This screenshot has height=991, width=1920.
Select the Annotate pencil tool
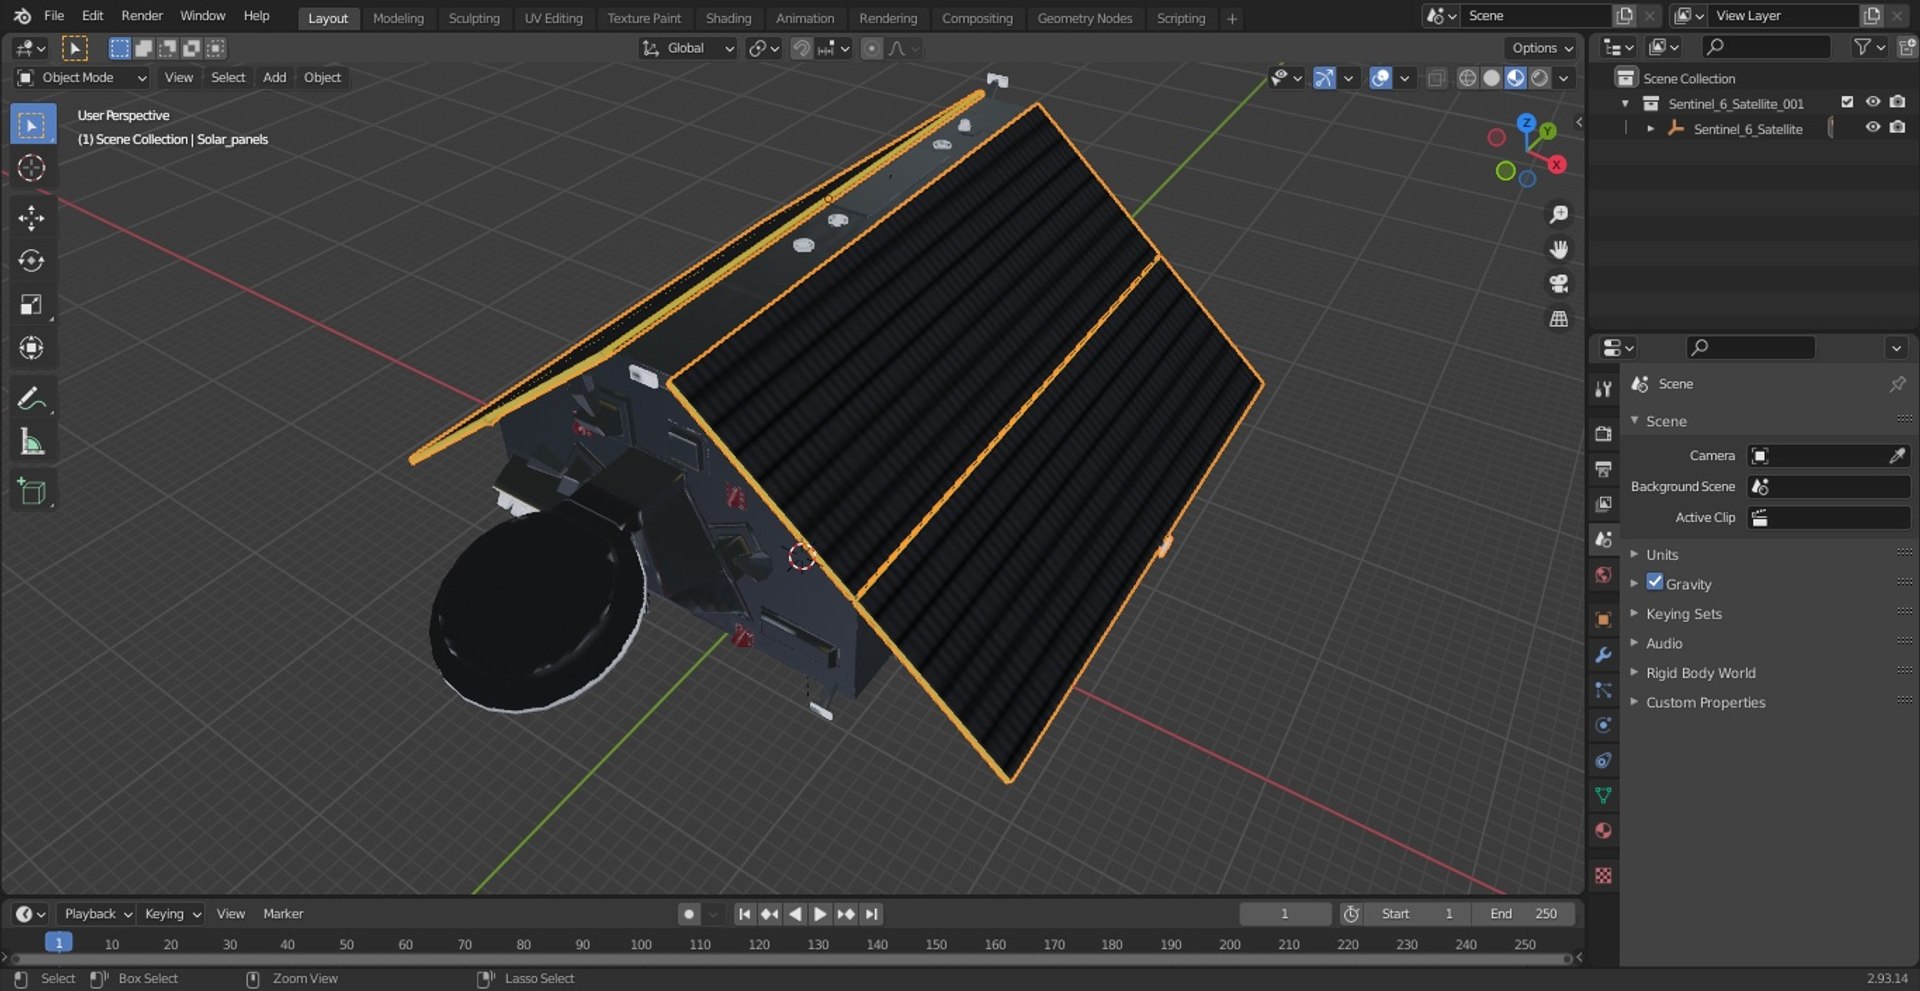(32, 399)
